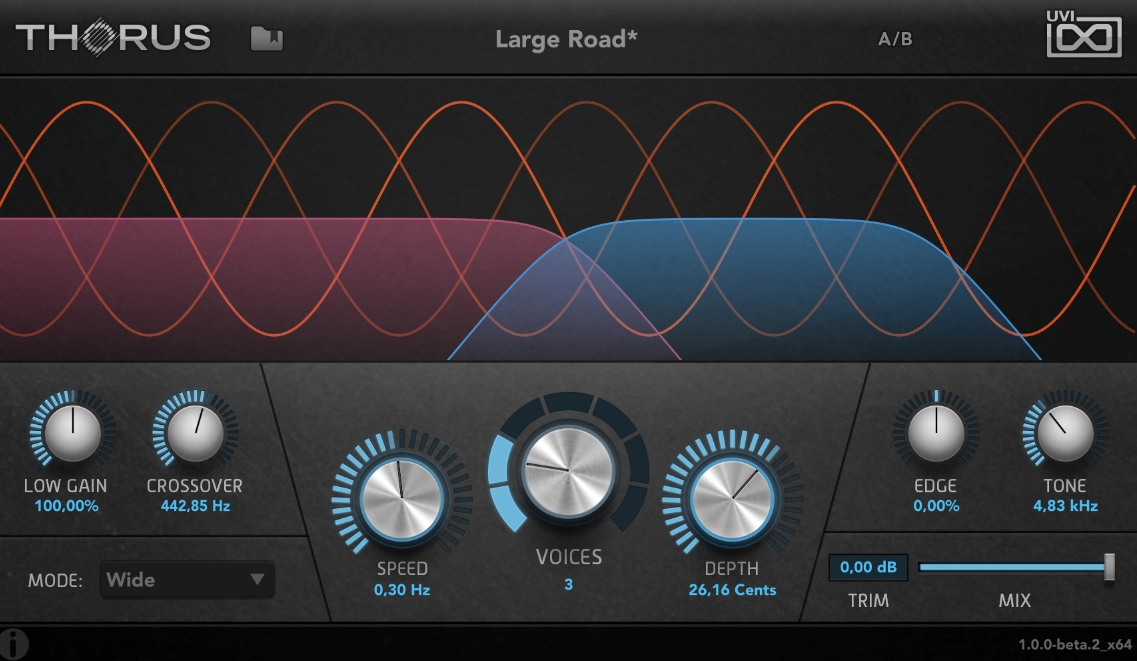The height and width of the screenshot is (661, 1137).
Task: Click the Voices count value 3
Action: [x=568, y=584]
